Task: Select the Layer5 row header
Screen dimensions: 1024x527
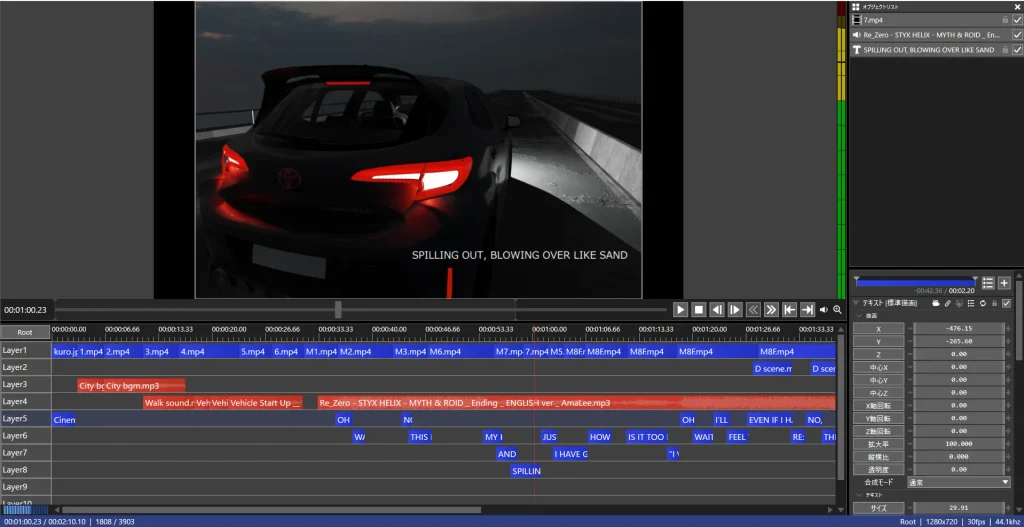Action: [25, 419]
